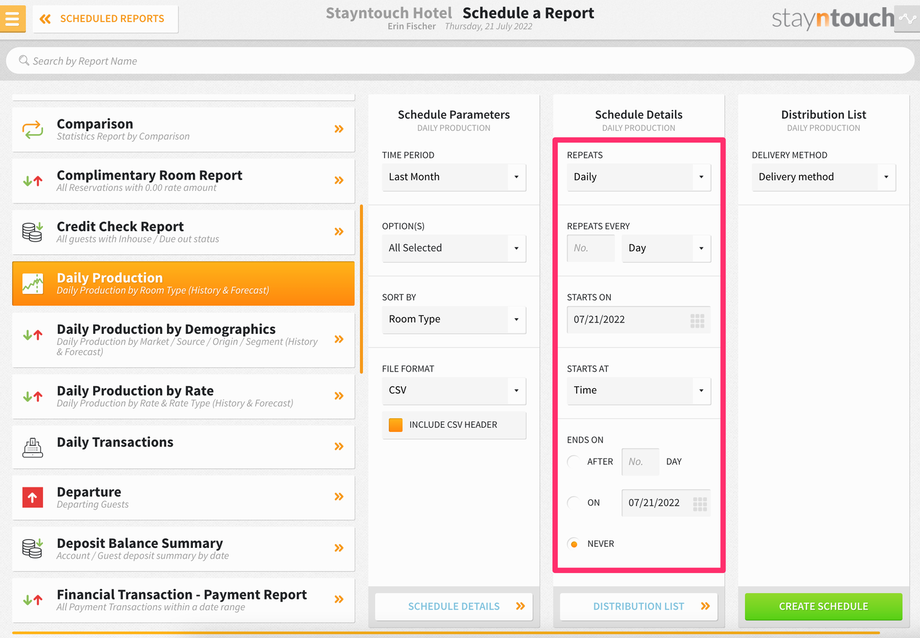Open Credit Check Report chevron

(x=339, y=231)
